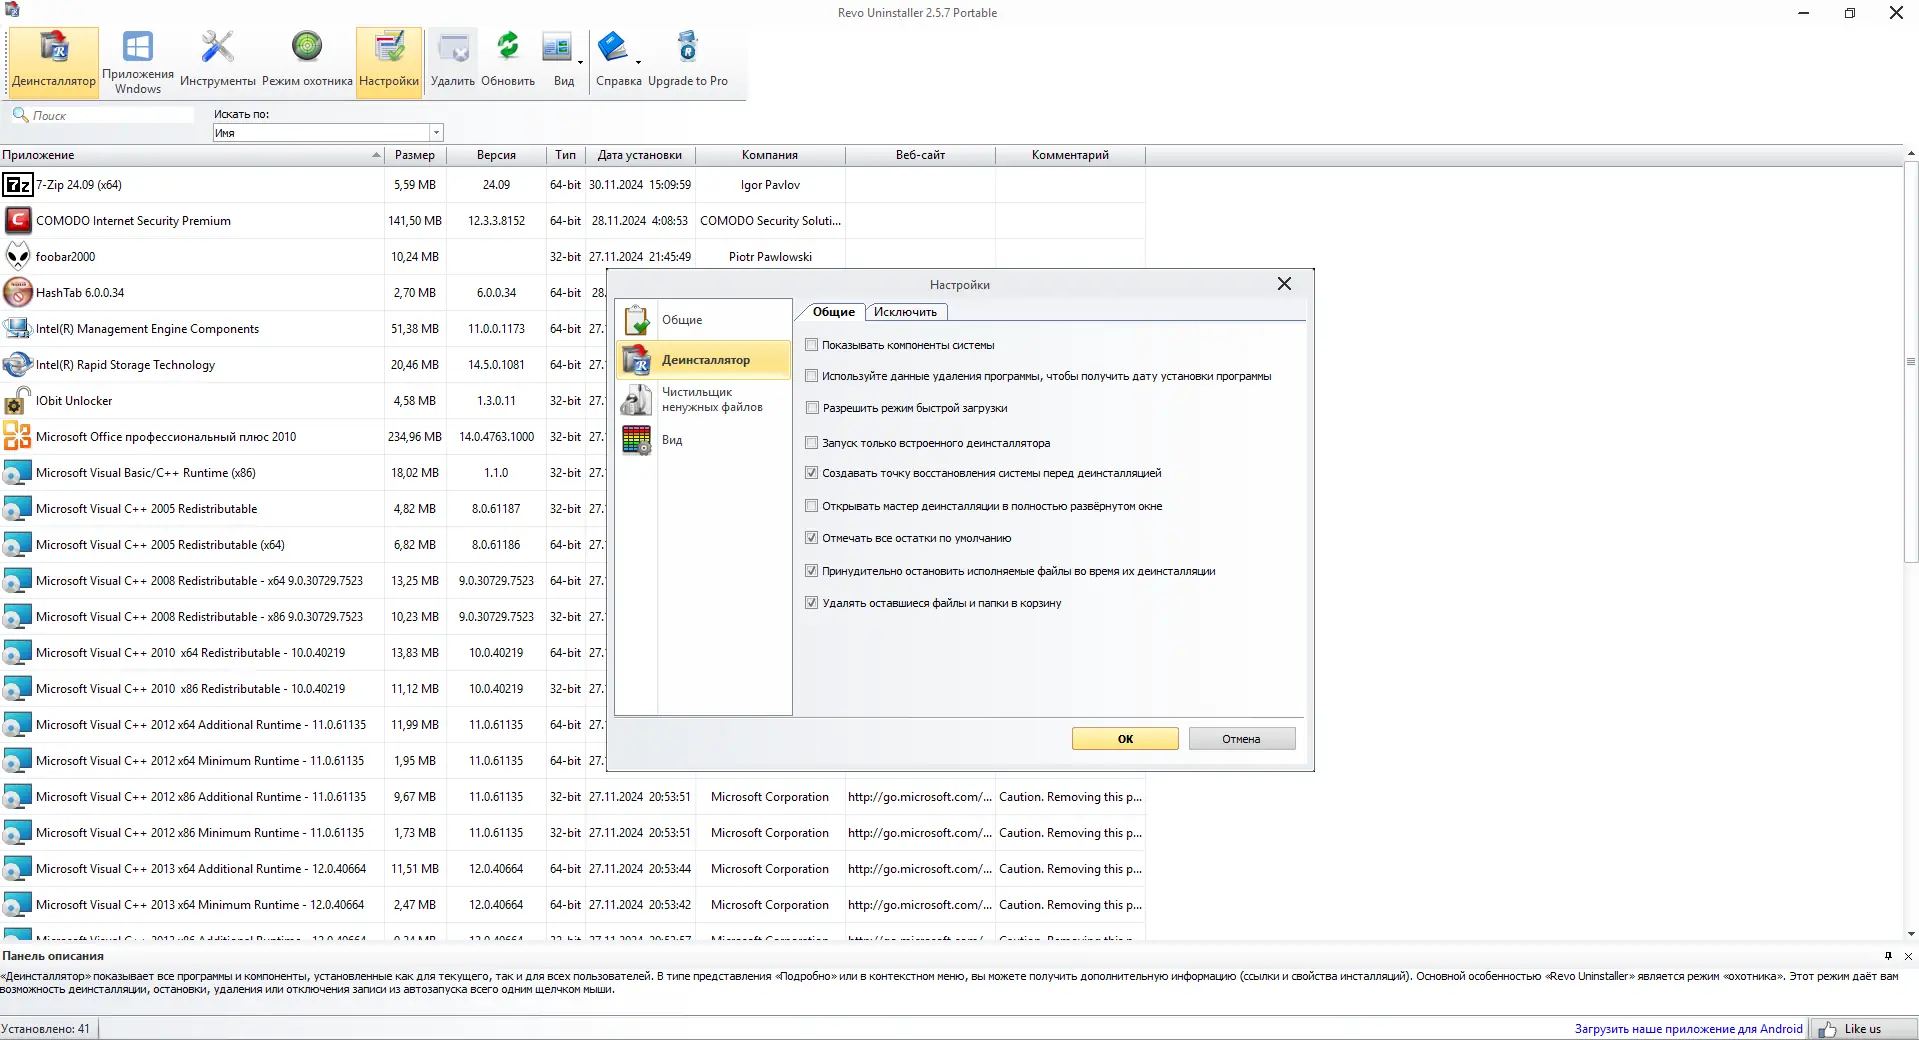1919x1040 pixels.
Task: Open Загрузить наше приложение для Android link
Action: tap(1688, 1029)
